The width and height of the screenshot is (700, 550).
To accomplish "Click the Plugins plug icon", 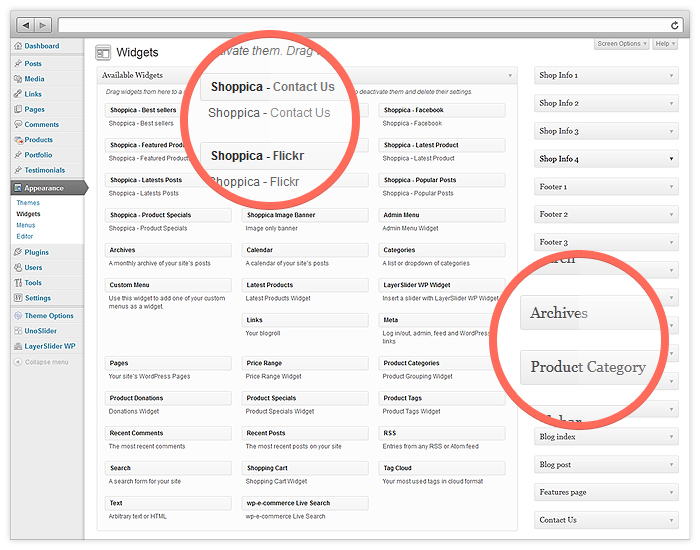I will tap(18, 252).
